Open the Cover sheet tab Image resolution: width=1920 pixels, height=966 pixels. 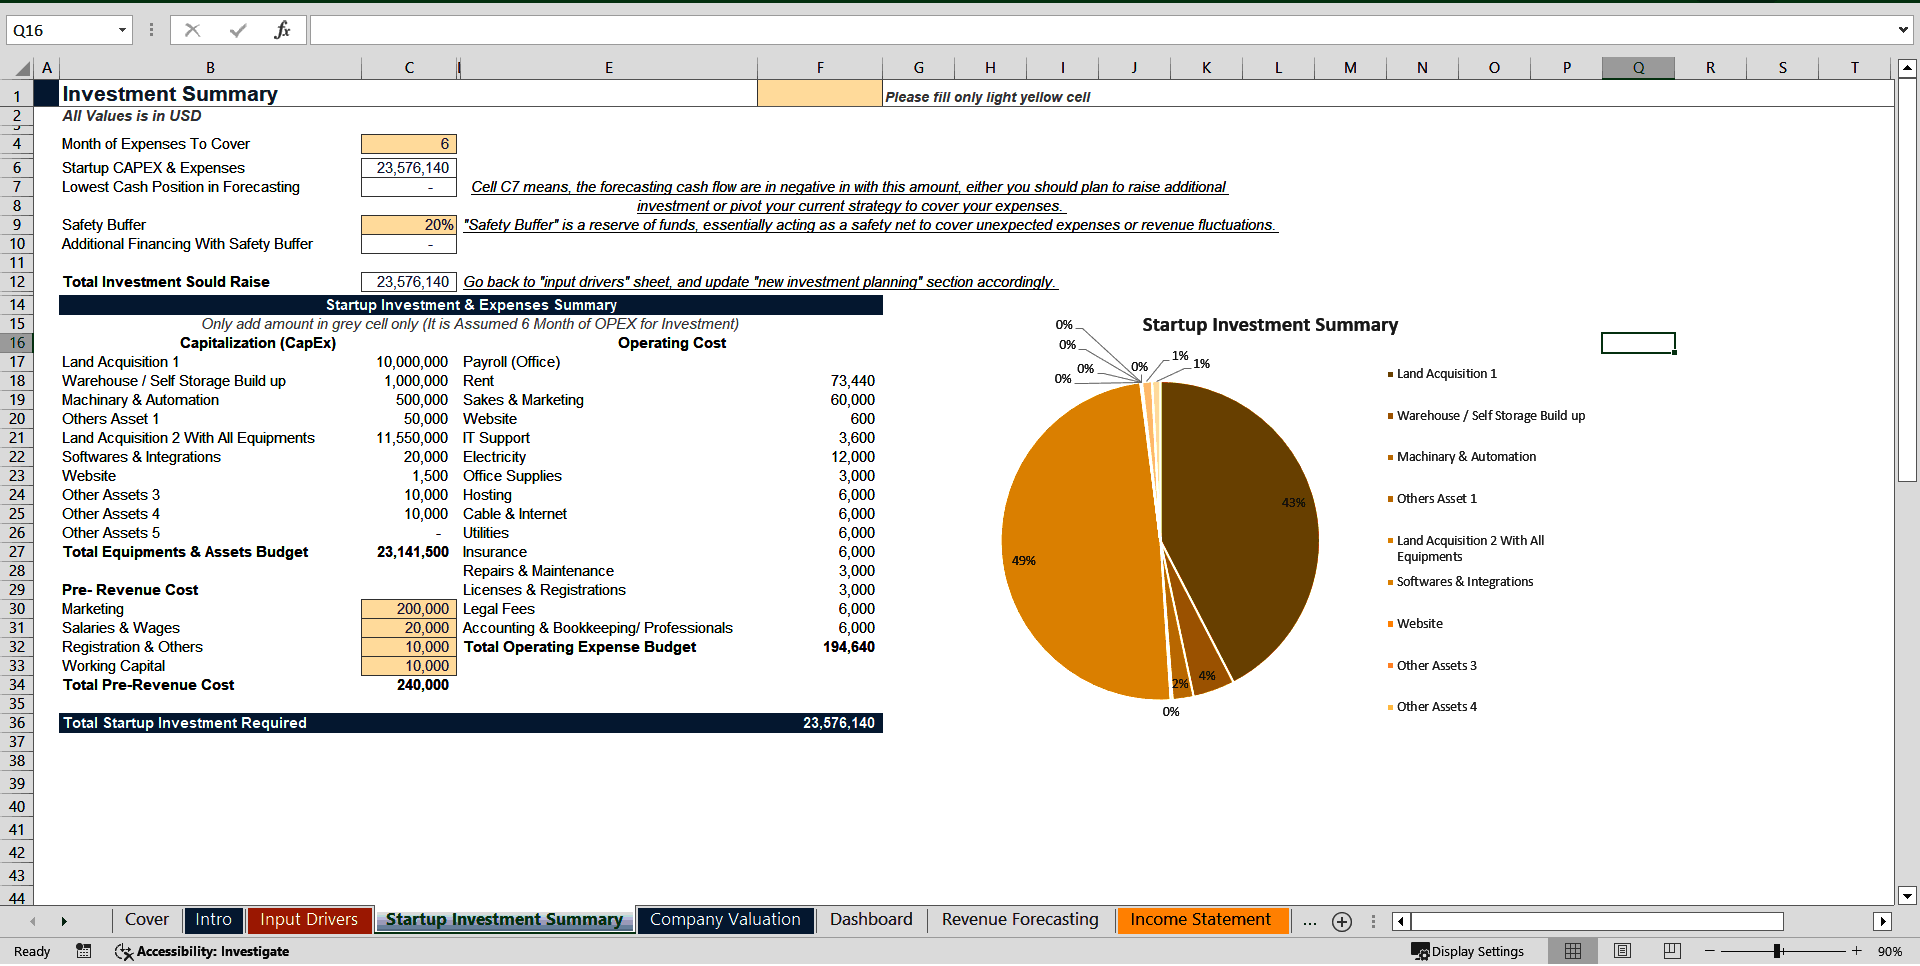146,920
